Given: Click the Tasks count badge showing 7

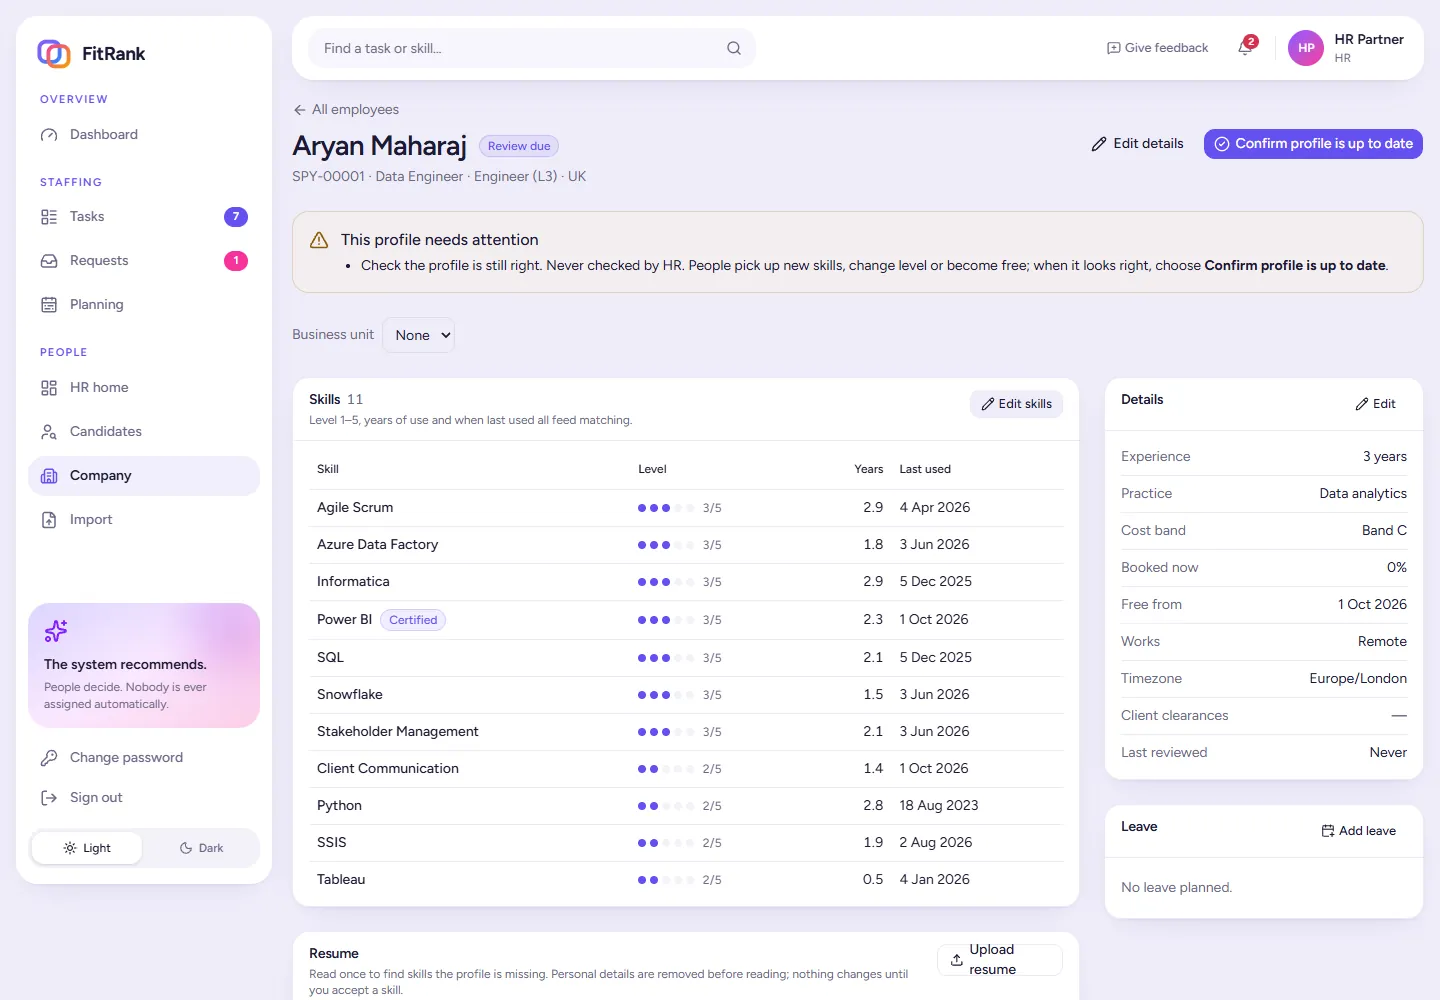Looking at the screenshot, I should (x=236, y=217).
